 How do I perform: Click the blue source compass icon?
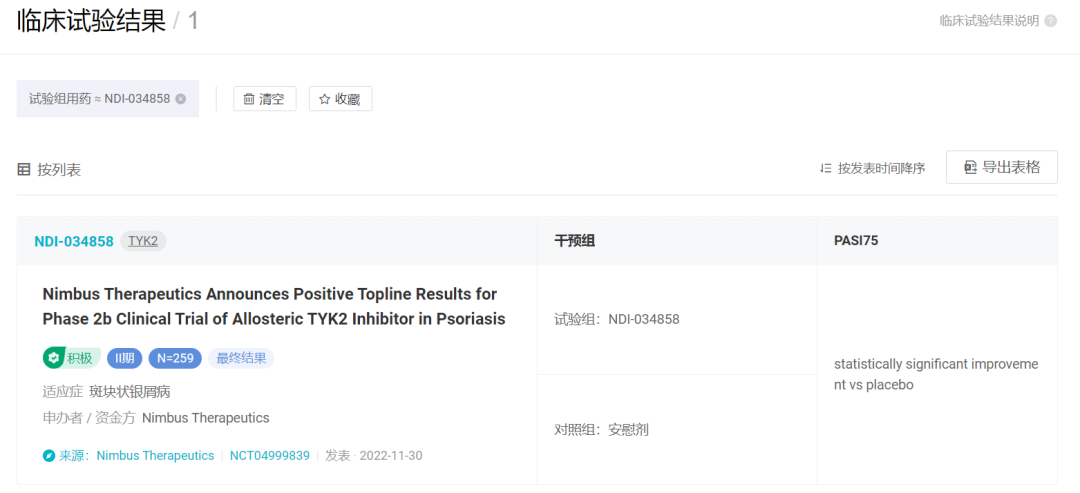(x=49, y=456)
